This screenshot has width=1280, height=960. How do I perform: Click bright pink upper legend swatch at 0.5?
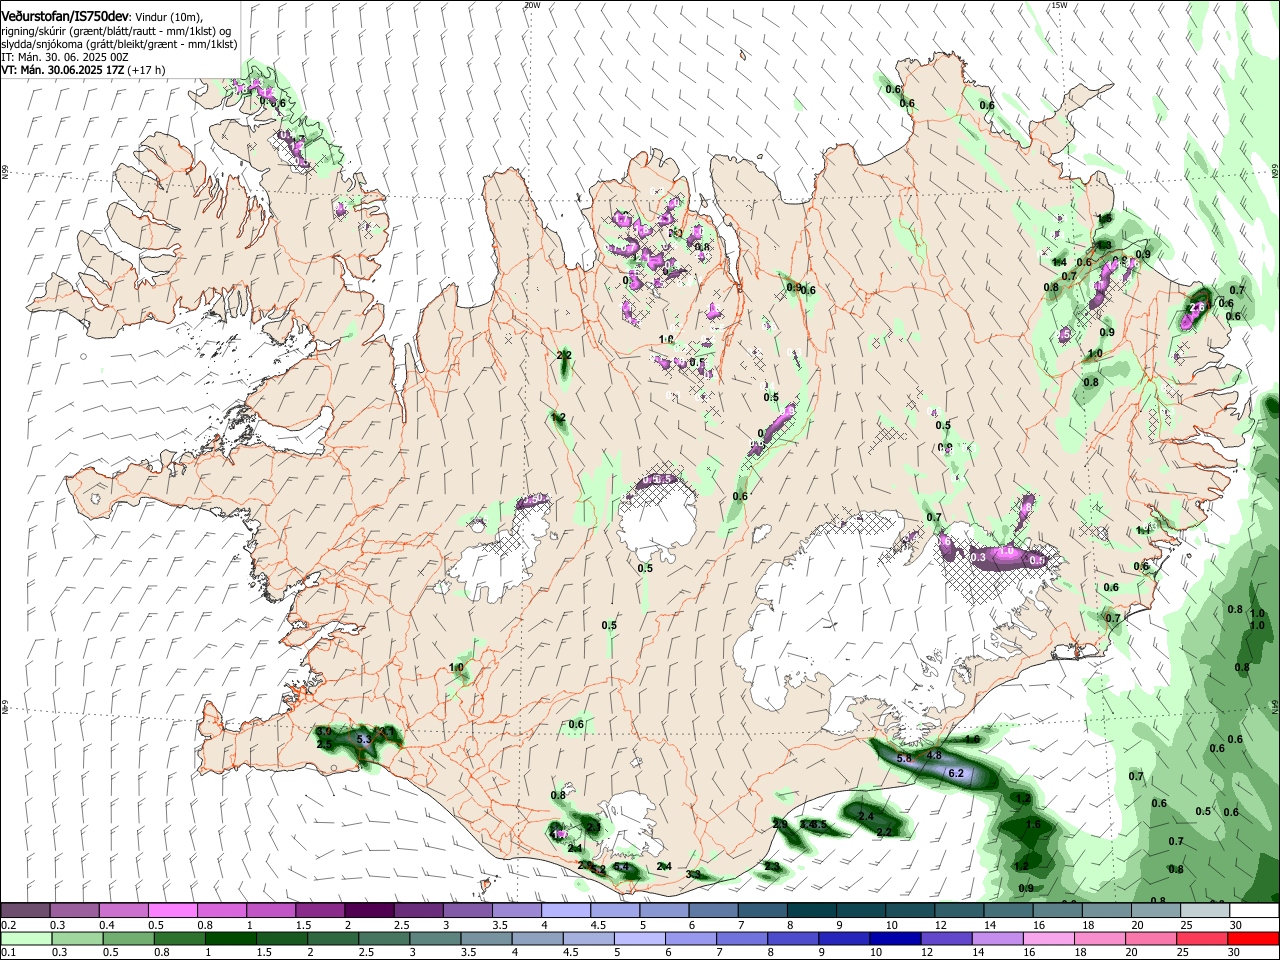pyautogui.click(x=172, y=910)
